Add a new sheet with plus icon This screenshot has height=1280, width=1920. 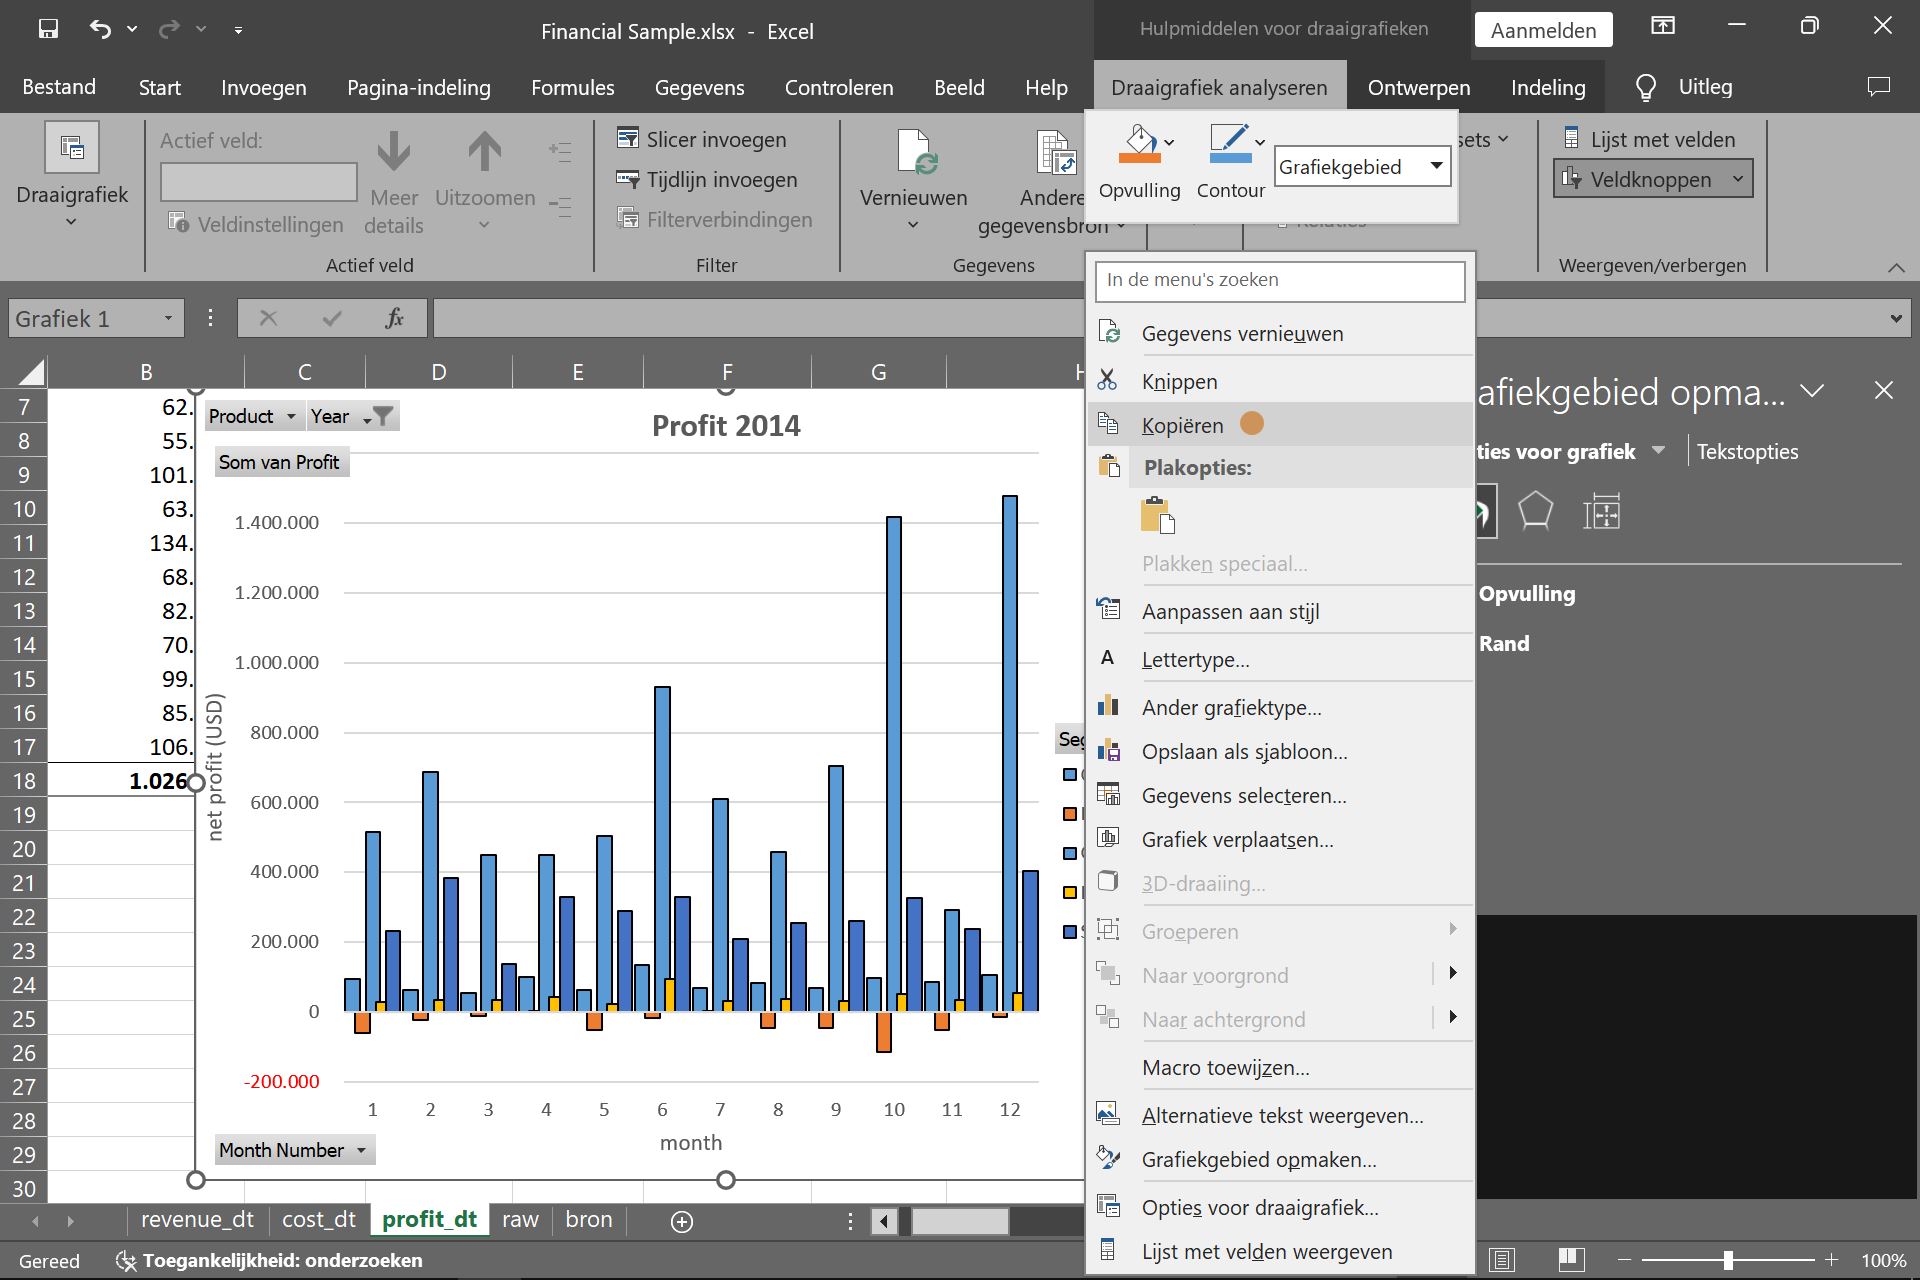click(682, 1221)
